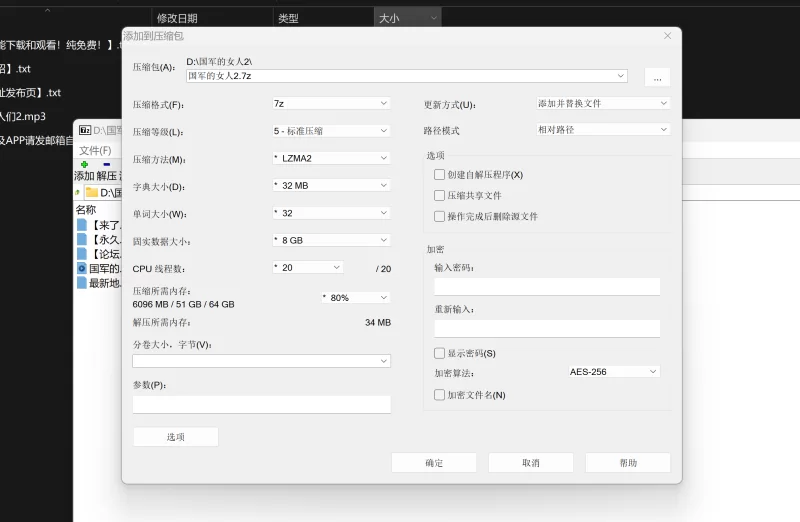Open memory usage 80% dropdown
The image size is (800, 522).
pos(355,297)
